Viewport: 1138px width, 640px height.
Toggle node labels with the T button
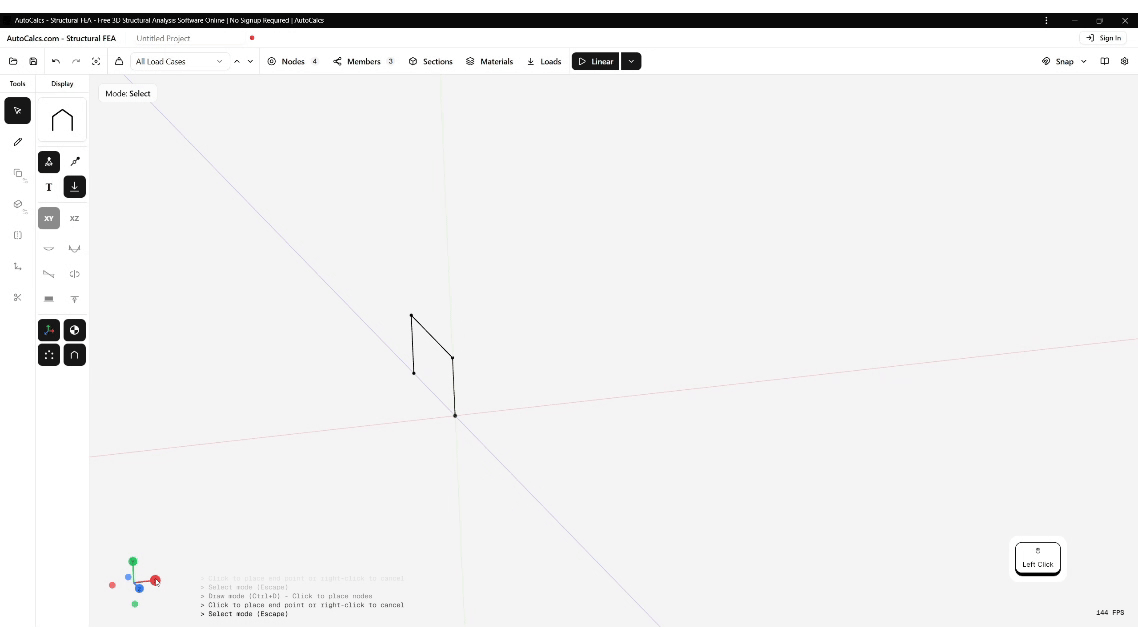(x=49, y=186)
